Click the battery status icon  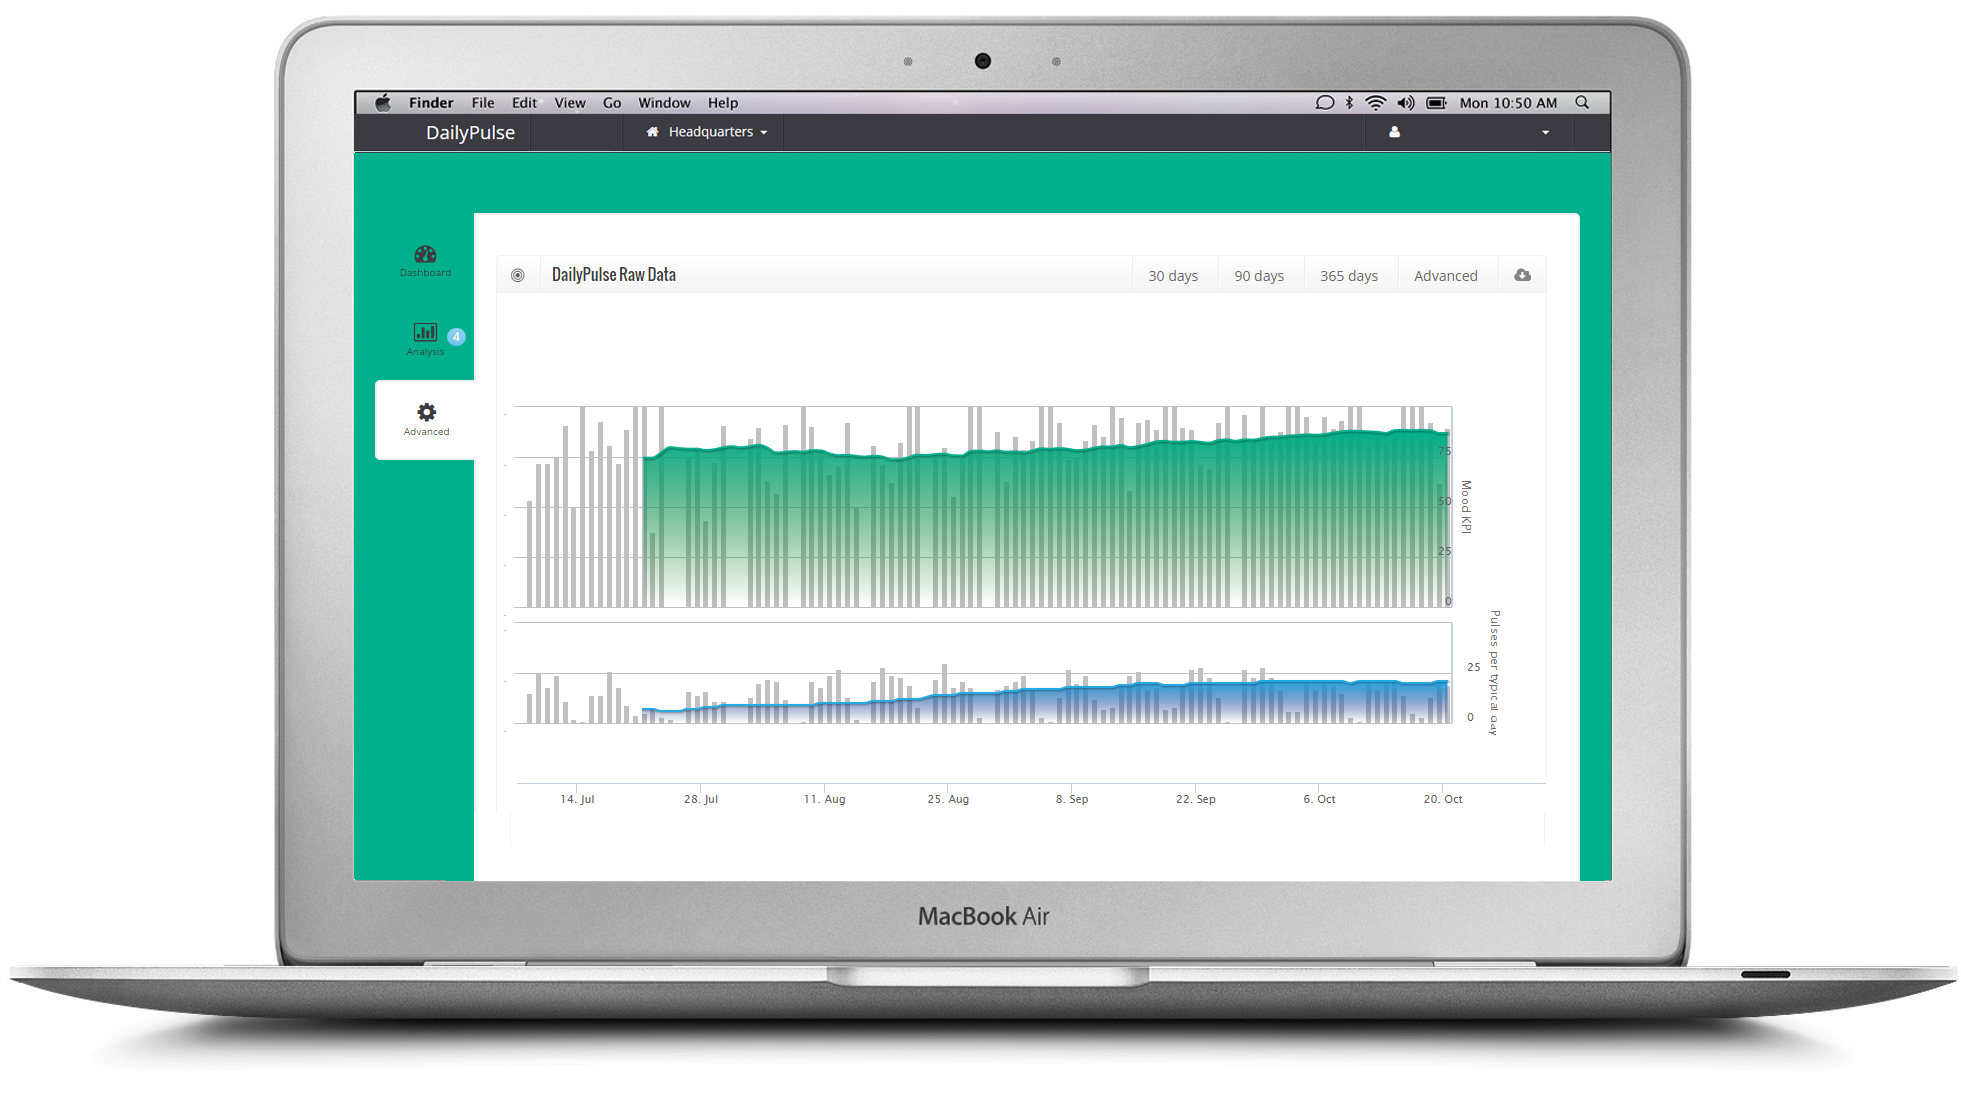pos(1437,103)
